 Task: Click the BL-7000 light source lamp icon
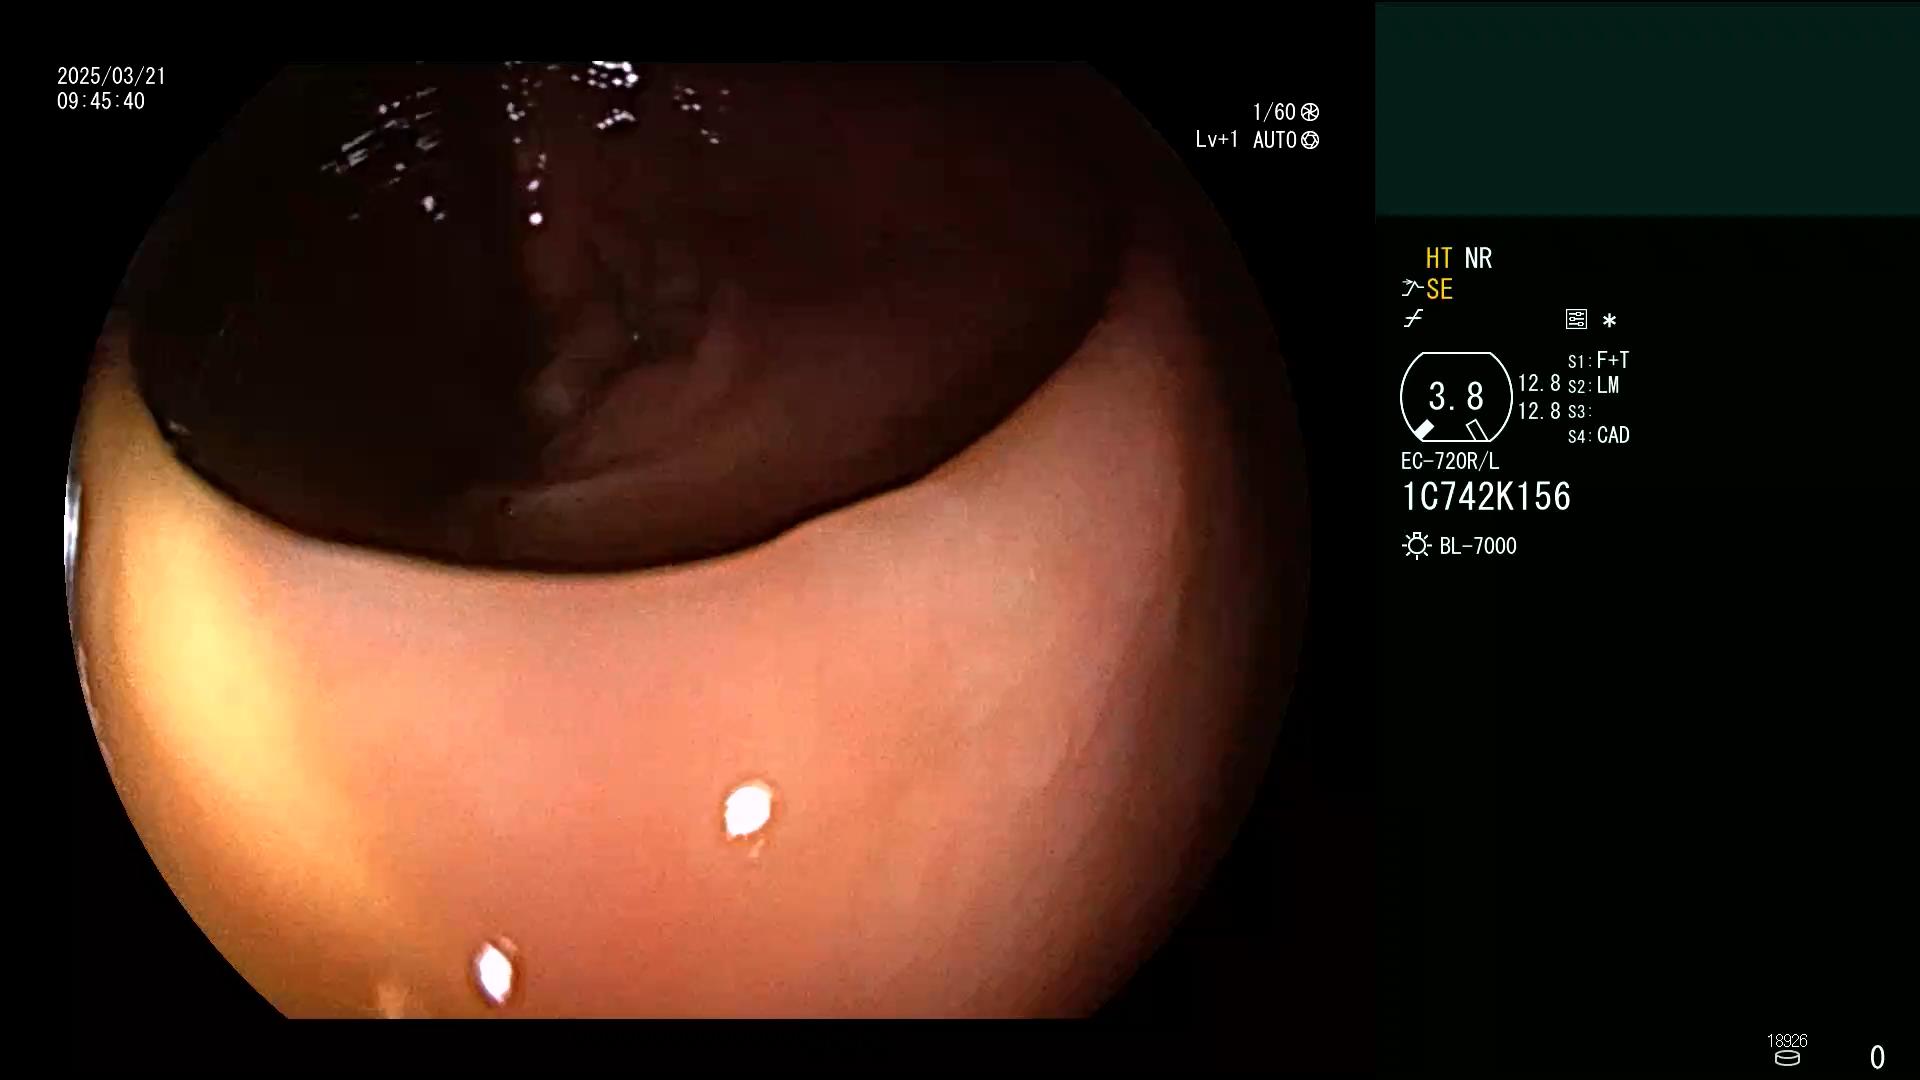pyautogui.click(x=1417, y=546)
